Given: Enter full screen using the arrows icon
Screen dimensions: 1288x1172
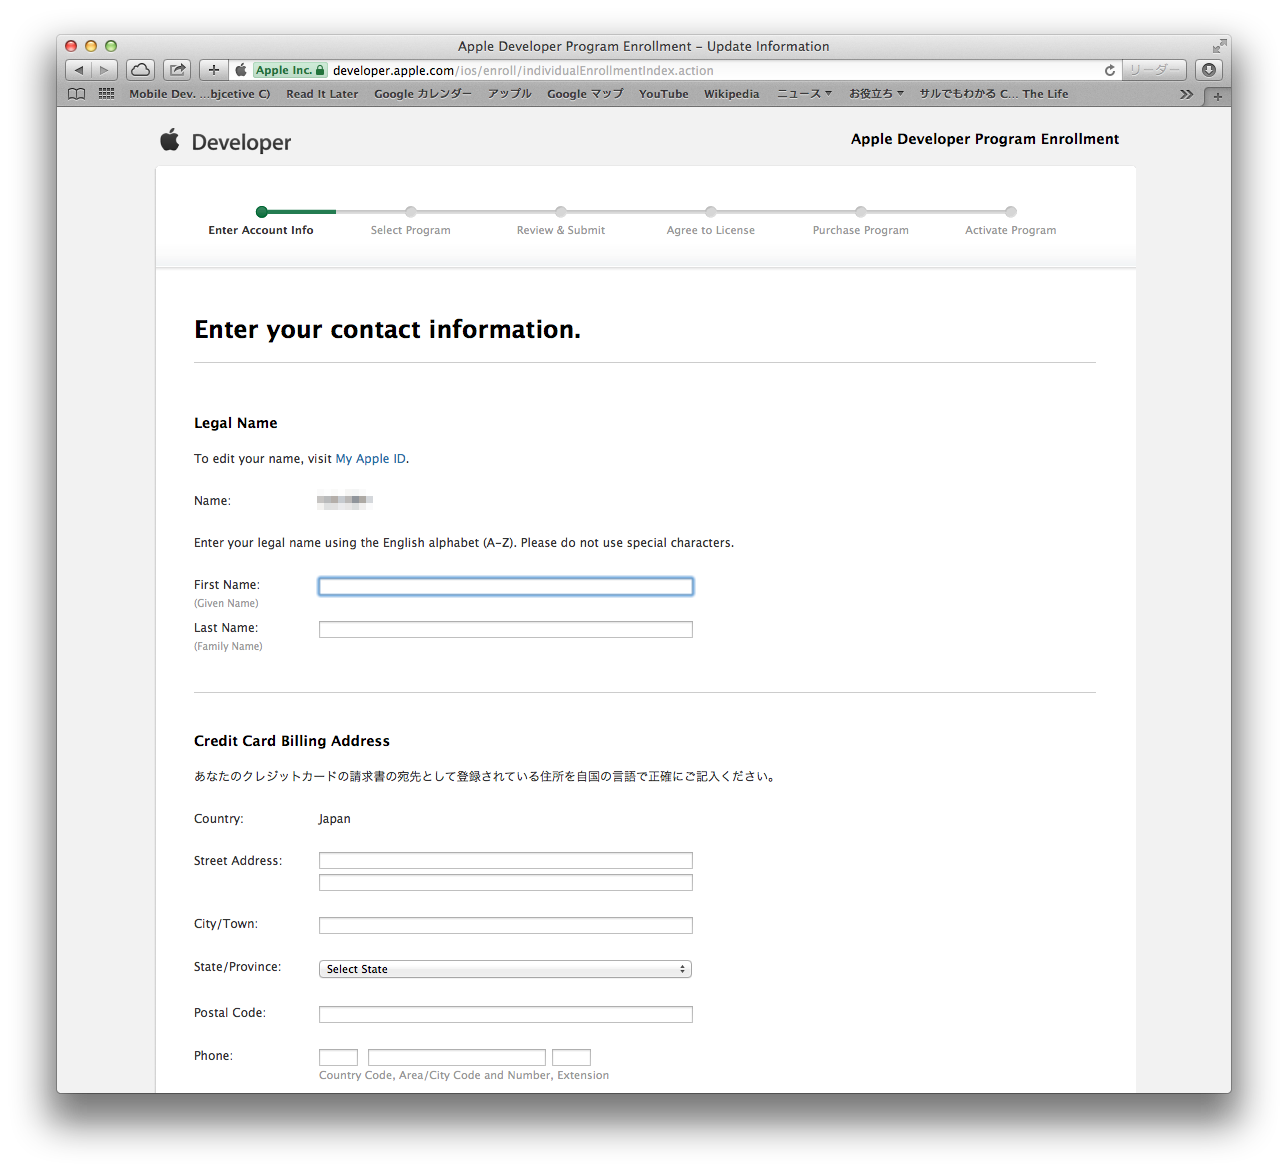Looking at the screenshot, I should 1219,46.
